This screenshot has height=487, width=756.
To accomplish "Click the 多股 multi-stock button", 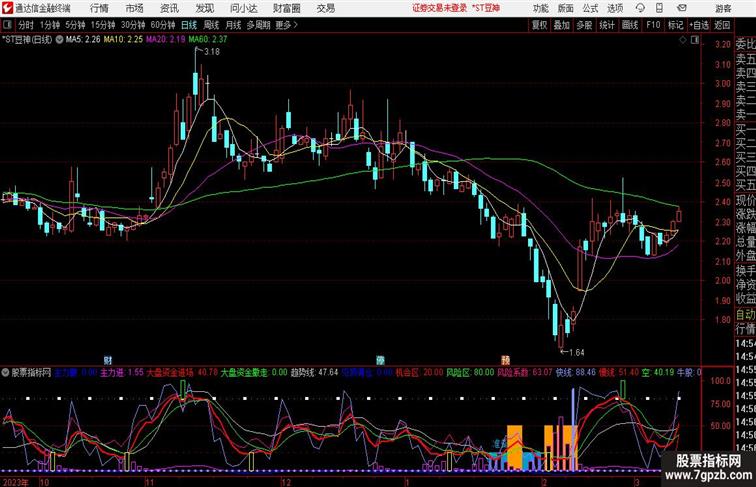I will point(584,25).
